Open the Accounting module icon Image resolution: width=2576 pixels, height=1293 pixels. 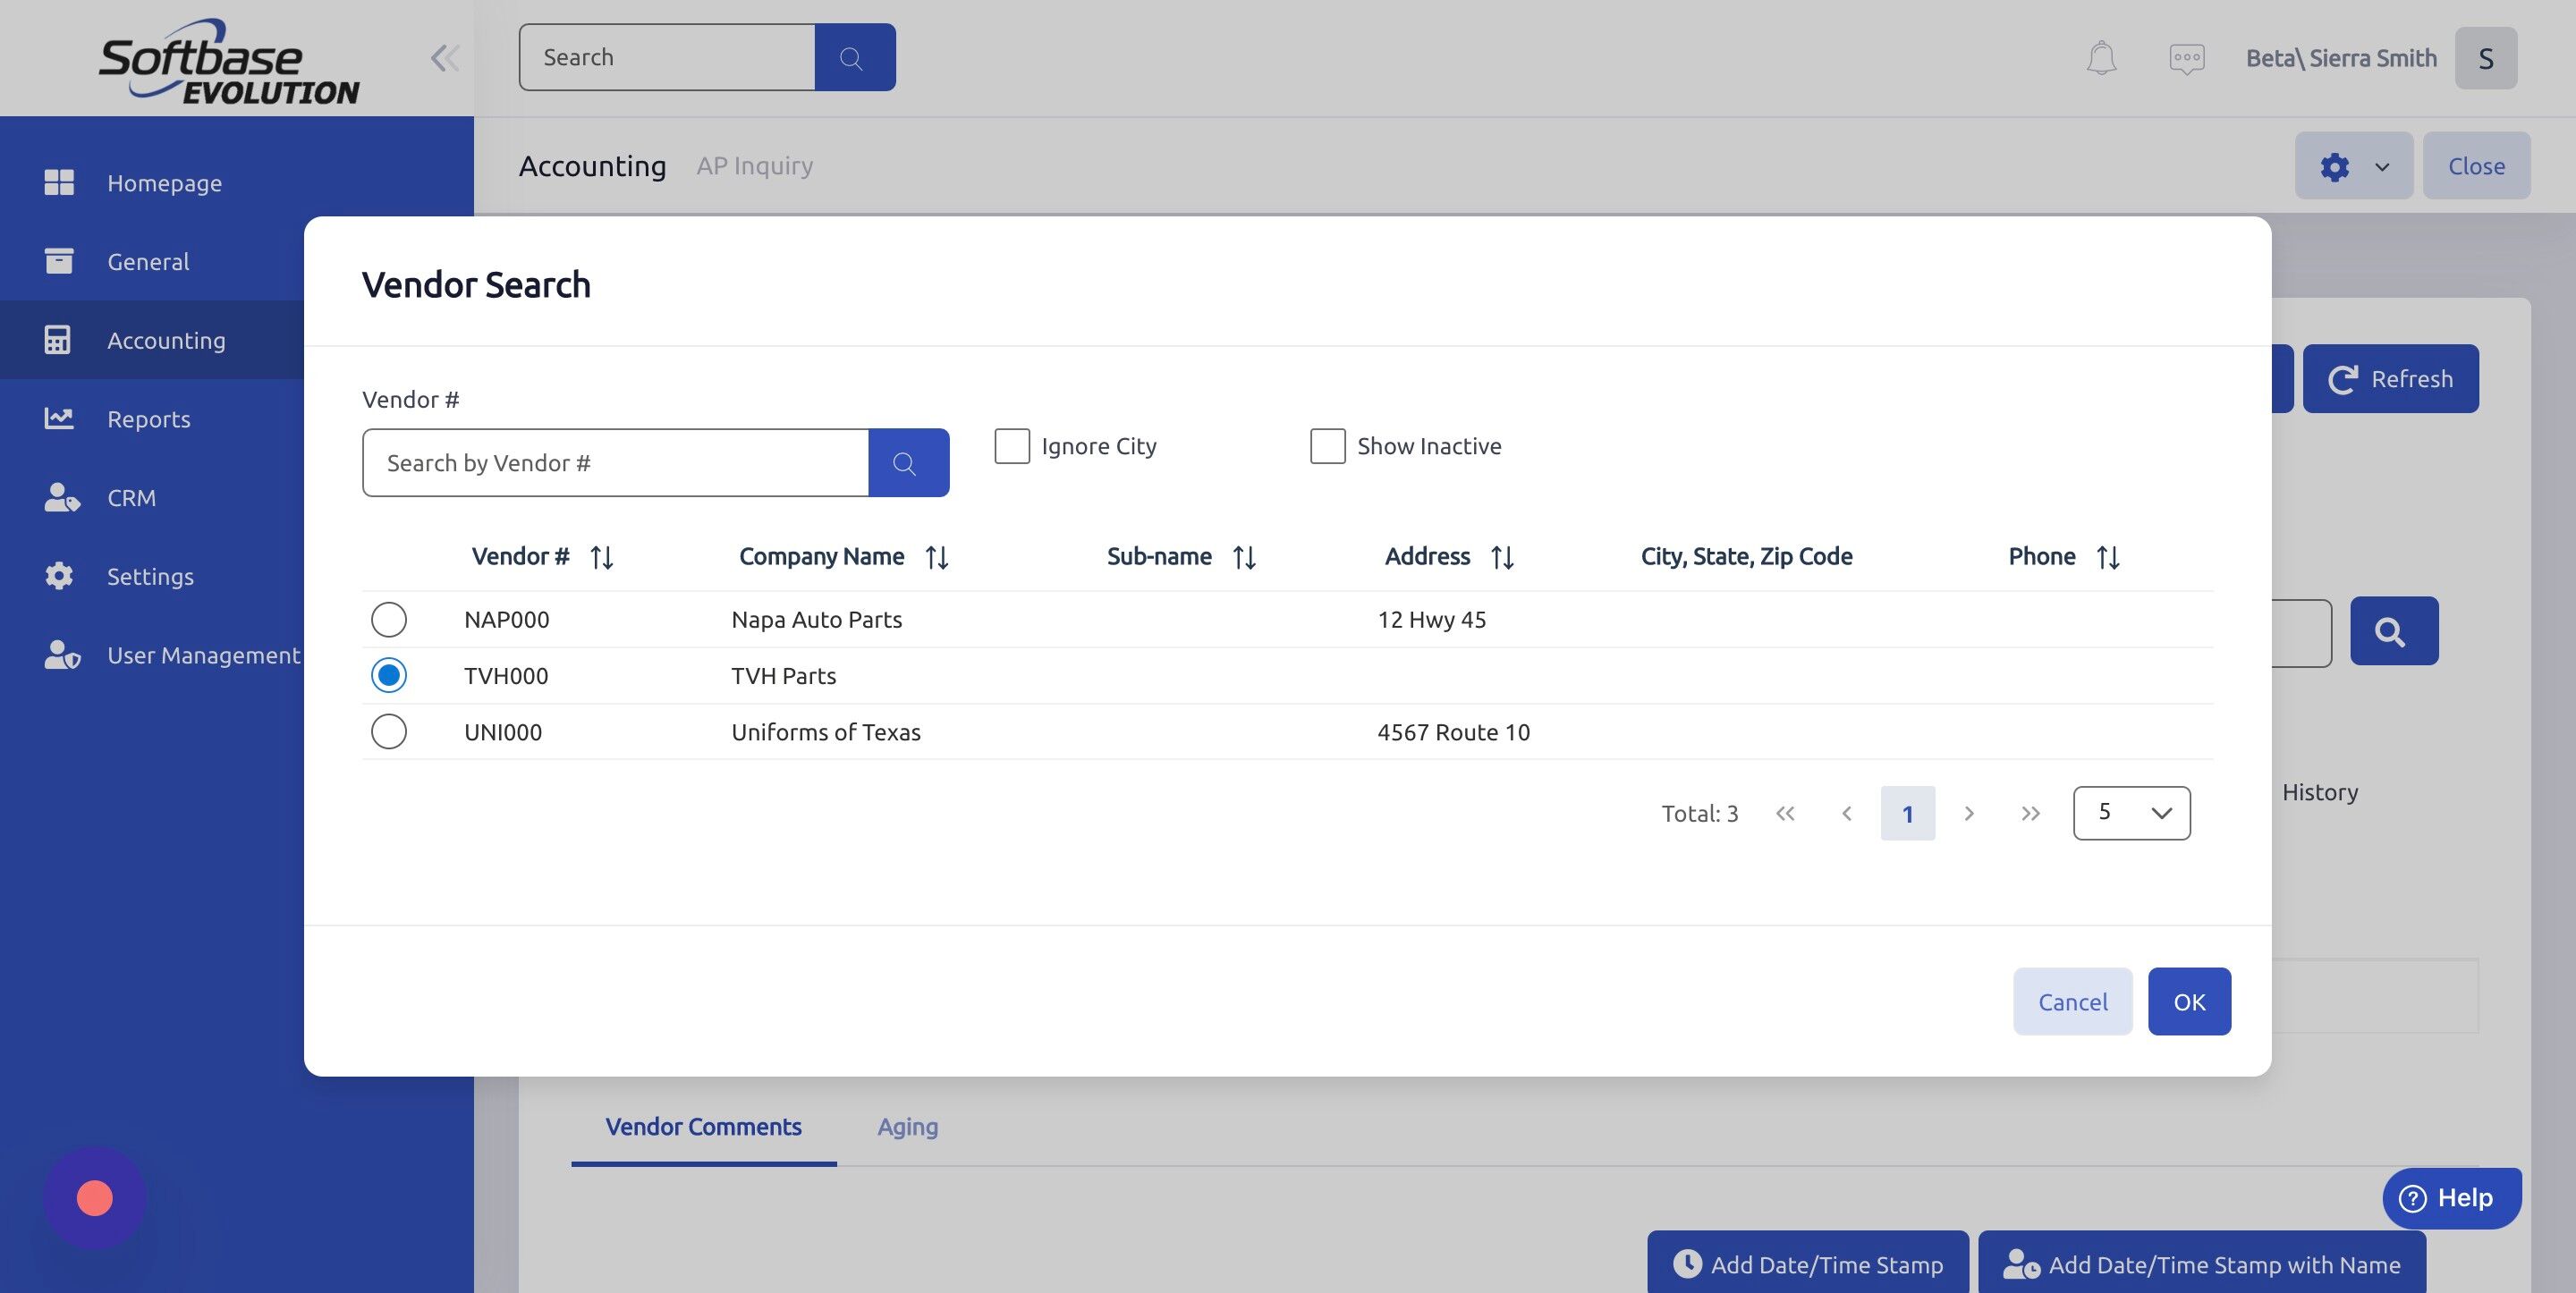pyautogui.click(x=60, y=340)
